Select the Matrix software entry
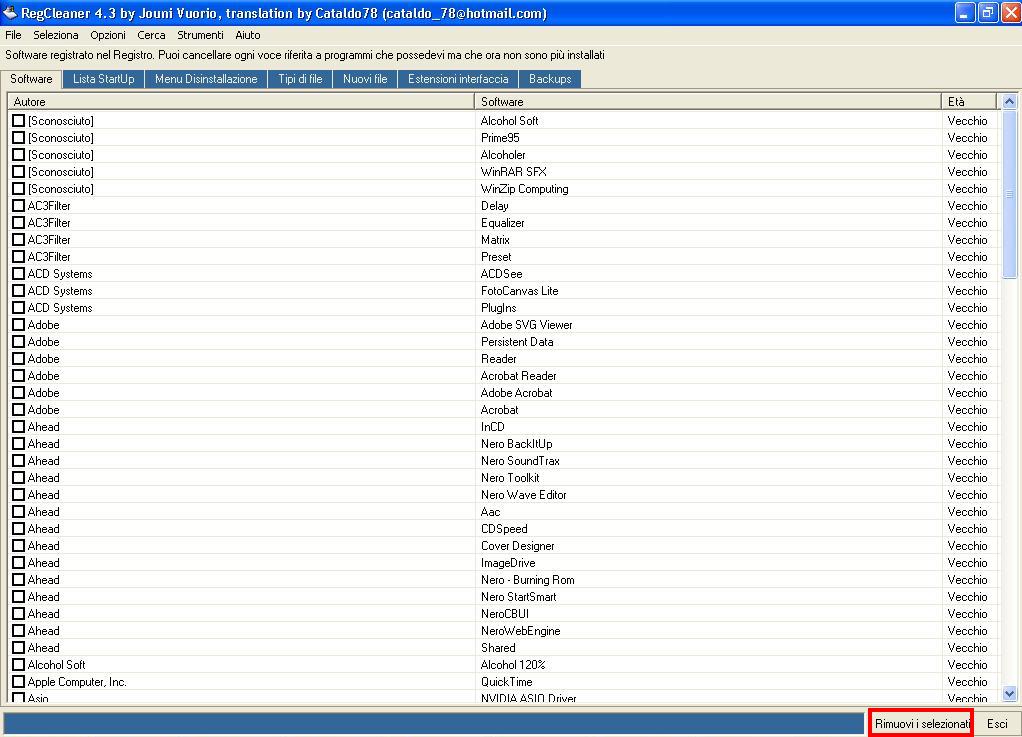 495,240
